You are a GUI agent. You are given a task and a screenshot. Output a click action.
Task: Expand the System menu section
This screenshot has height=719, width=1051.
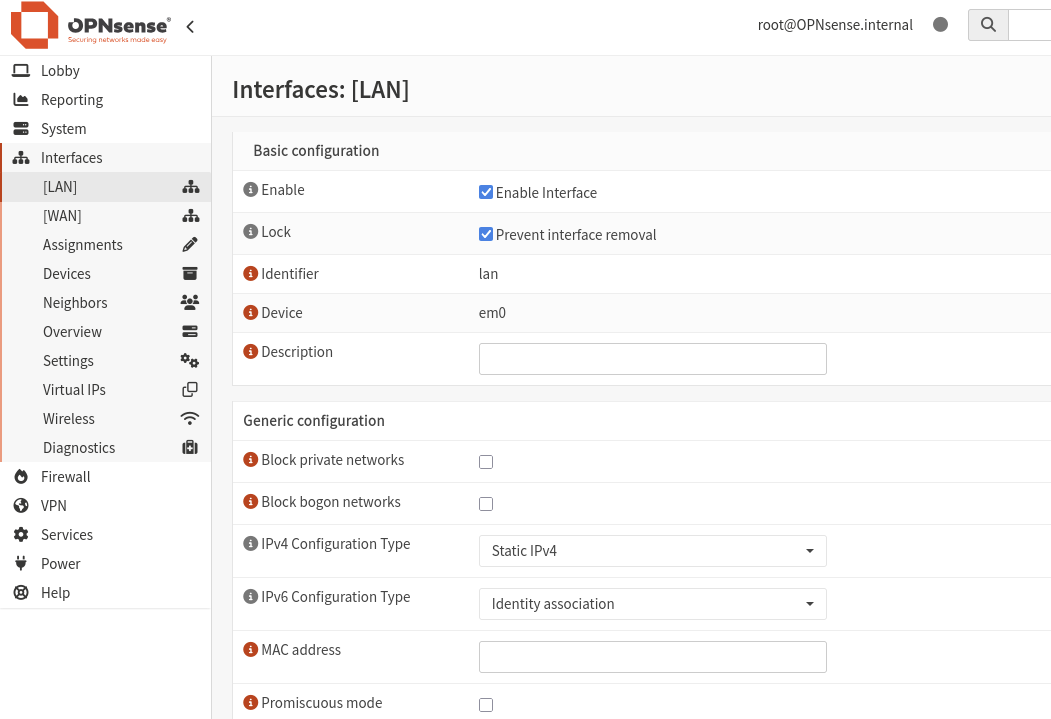pyautogui.click(x=106, y=129)
